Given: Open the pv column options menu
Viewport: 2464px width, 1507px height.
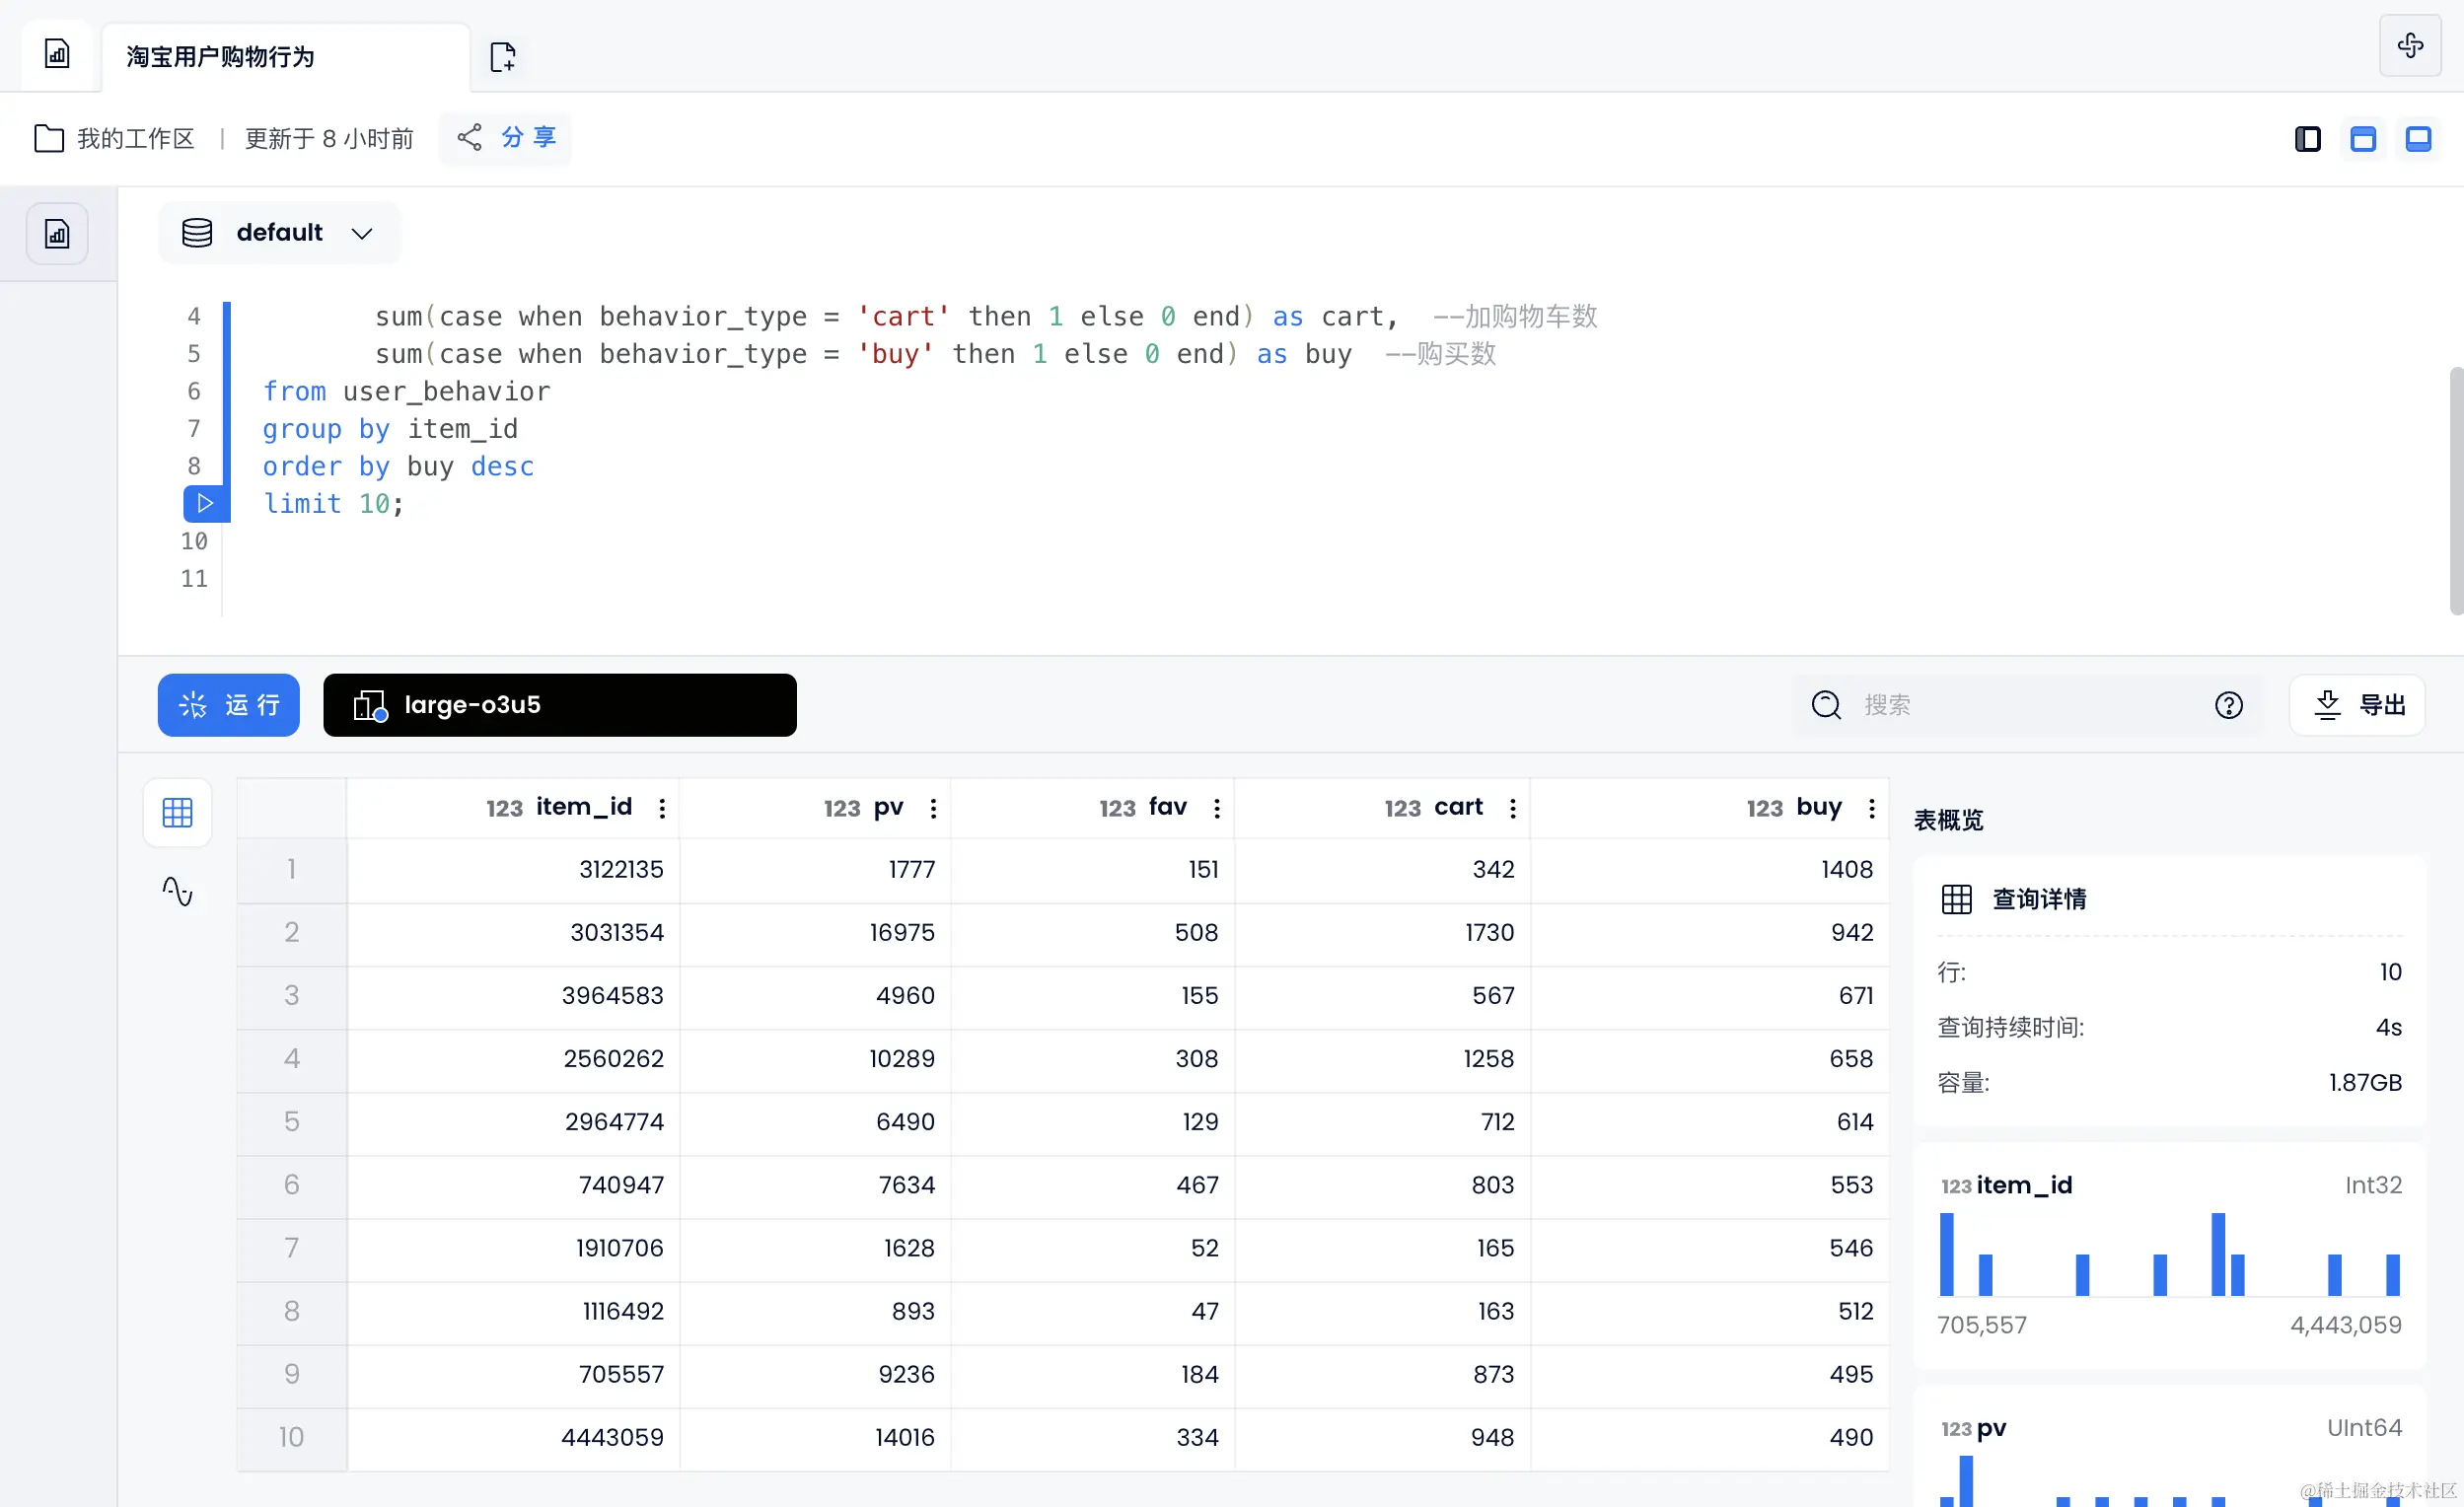Looking at the screenshot, I should pos(933,808).
